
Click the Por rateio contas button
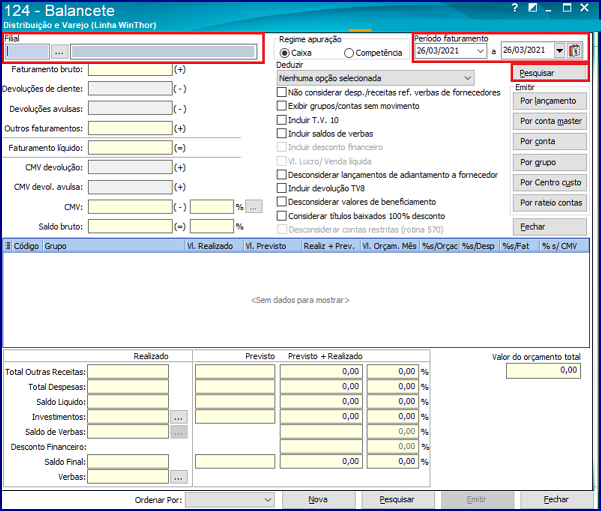coord(550,202)
